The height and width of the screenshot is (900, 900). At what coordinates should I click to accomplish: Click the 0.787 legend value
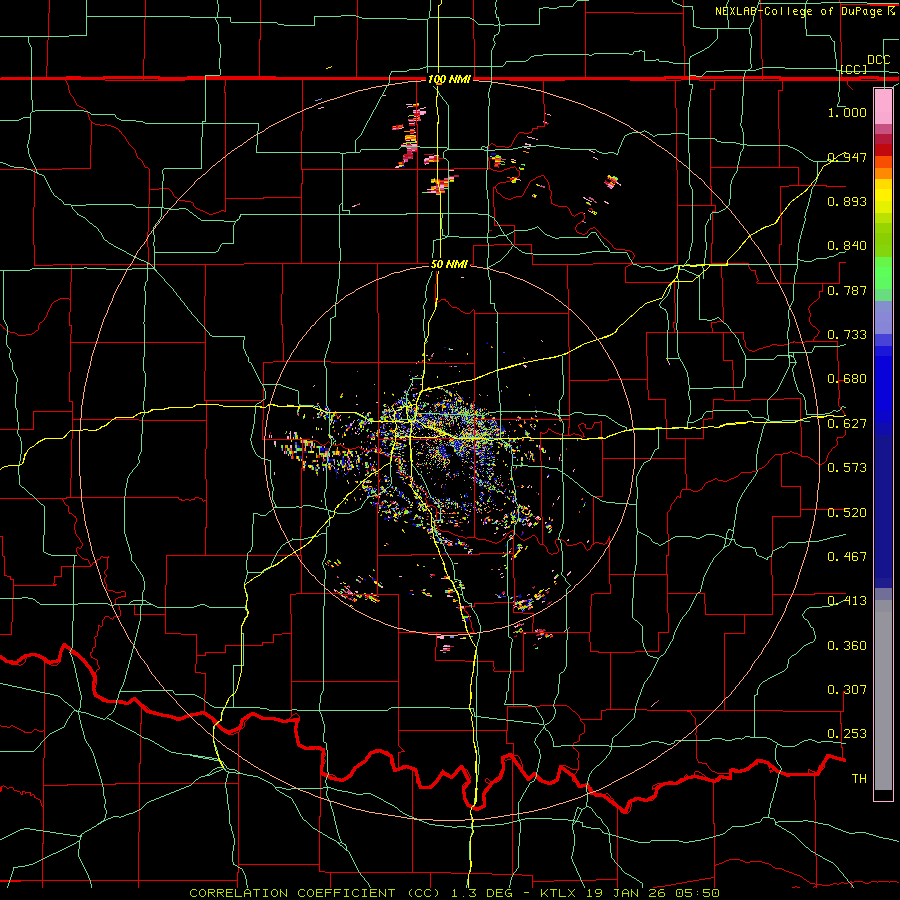pyautogui.click(x=847, y=290)
